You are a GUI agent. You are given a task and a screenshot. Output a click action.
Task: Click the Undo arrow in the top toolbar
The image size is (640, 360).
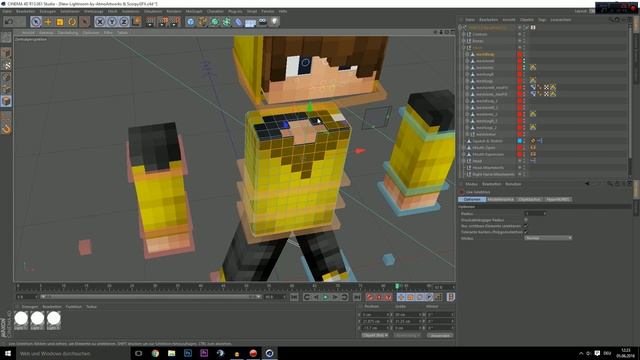click(9, 21)
